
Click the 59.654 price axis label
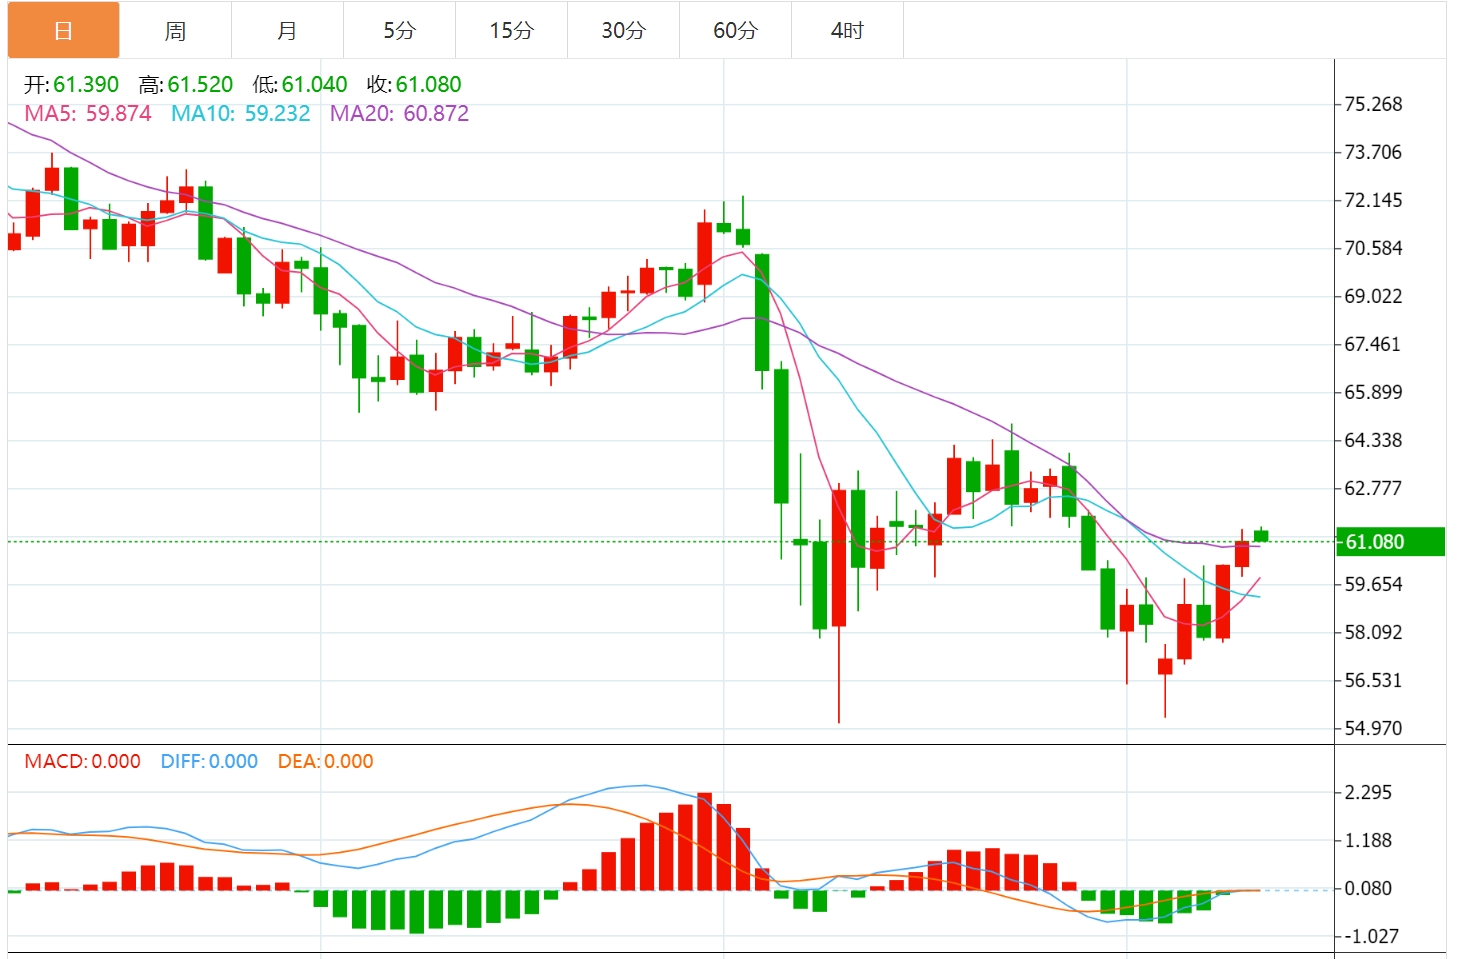tap(1373, 584)
